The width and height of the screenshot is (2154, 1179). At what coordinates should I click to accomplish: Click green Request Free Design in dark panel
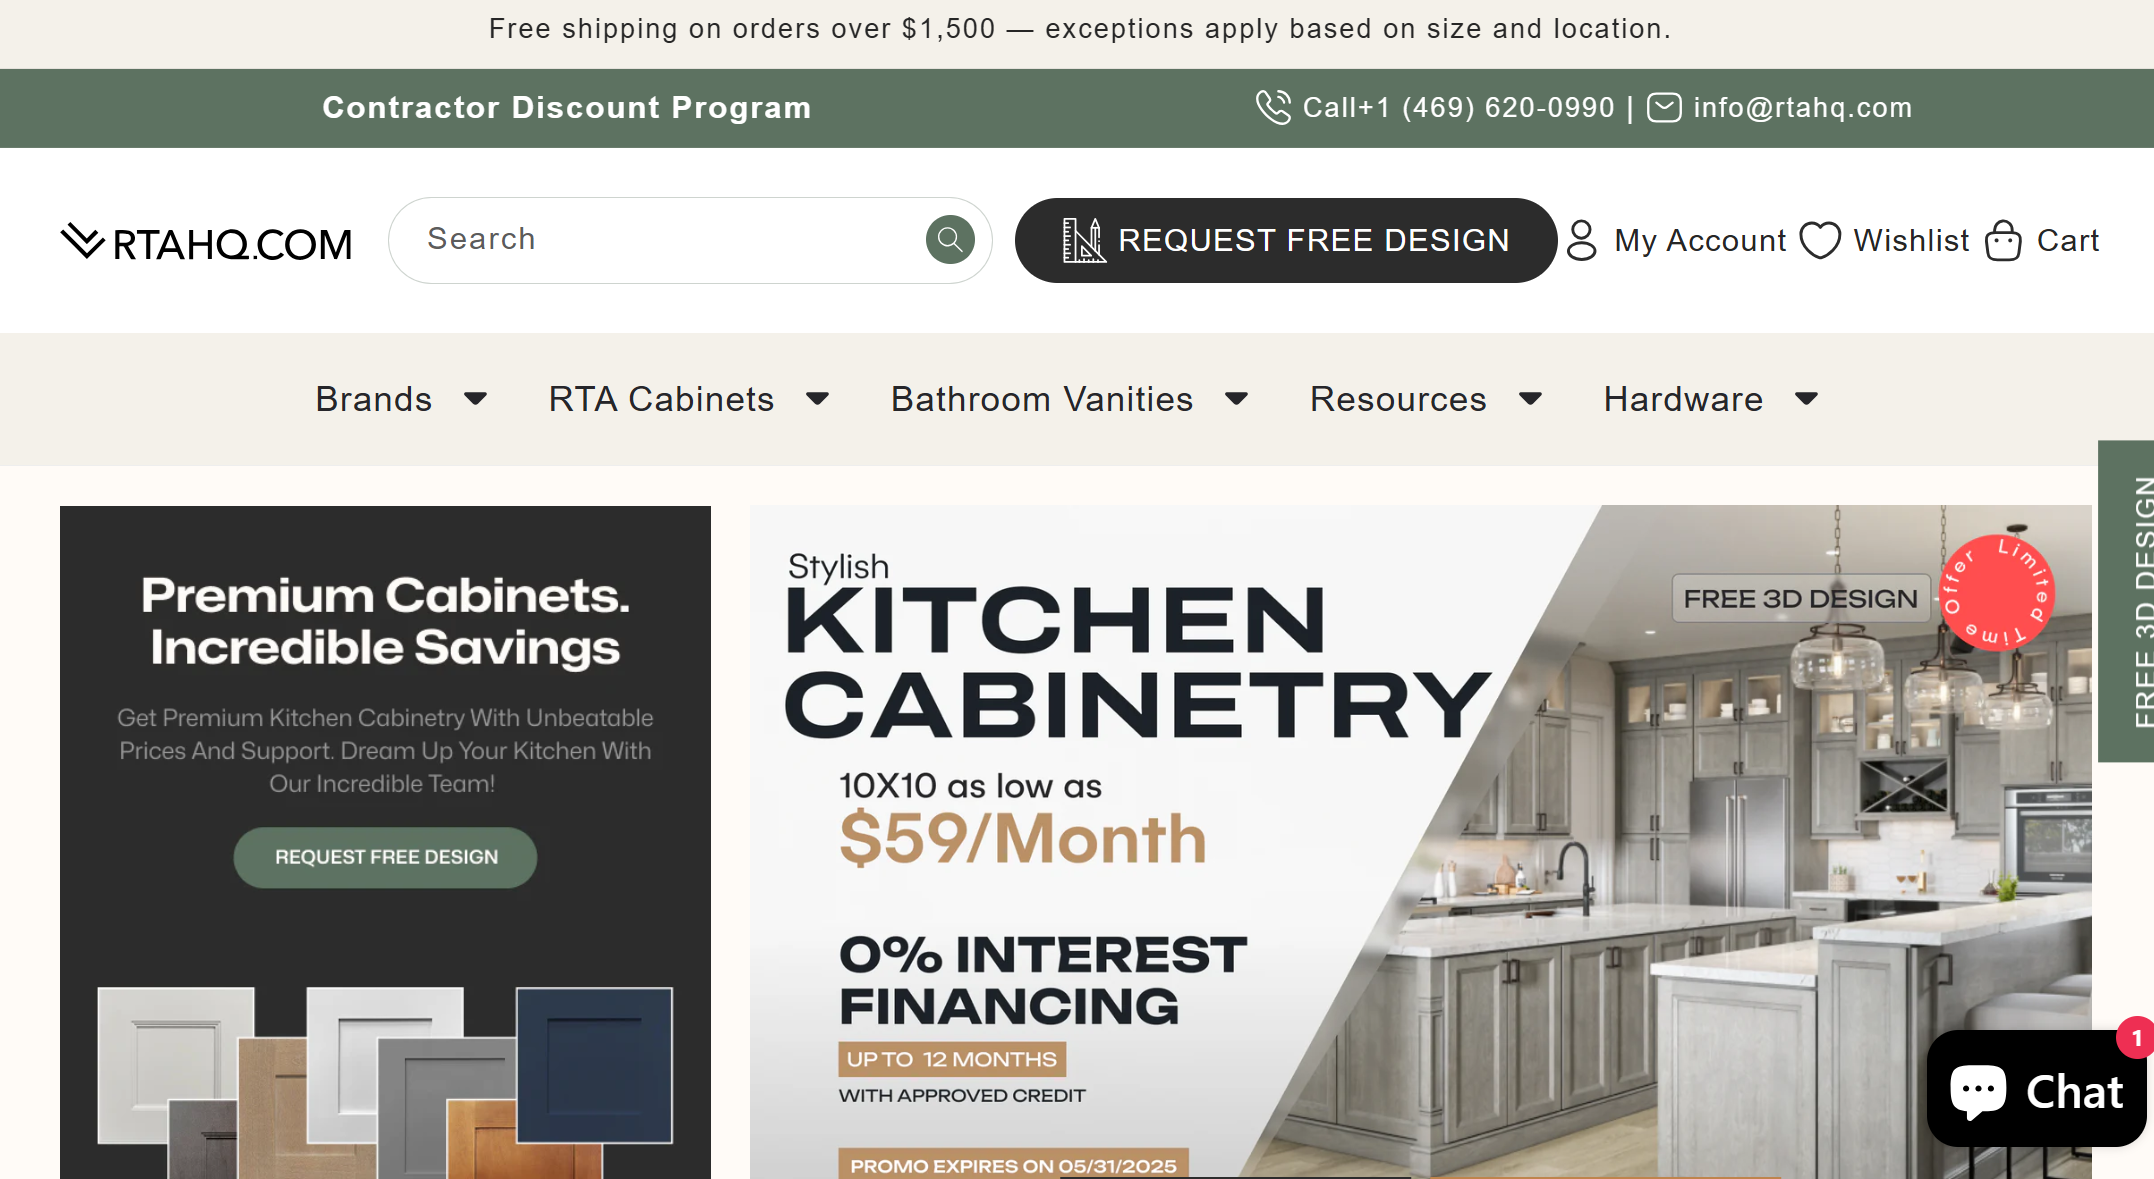(x=385, y=857)
